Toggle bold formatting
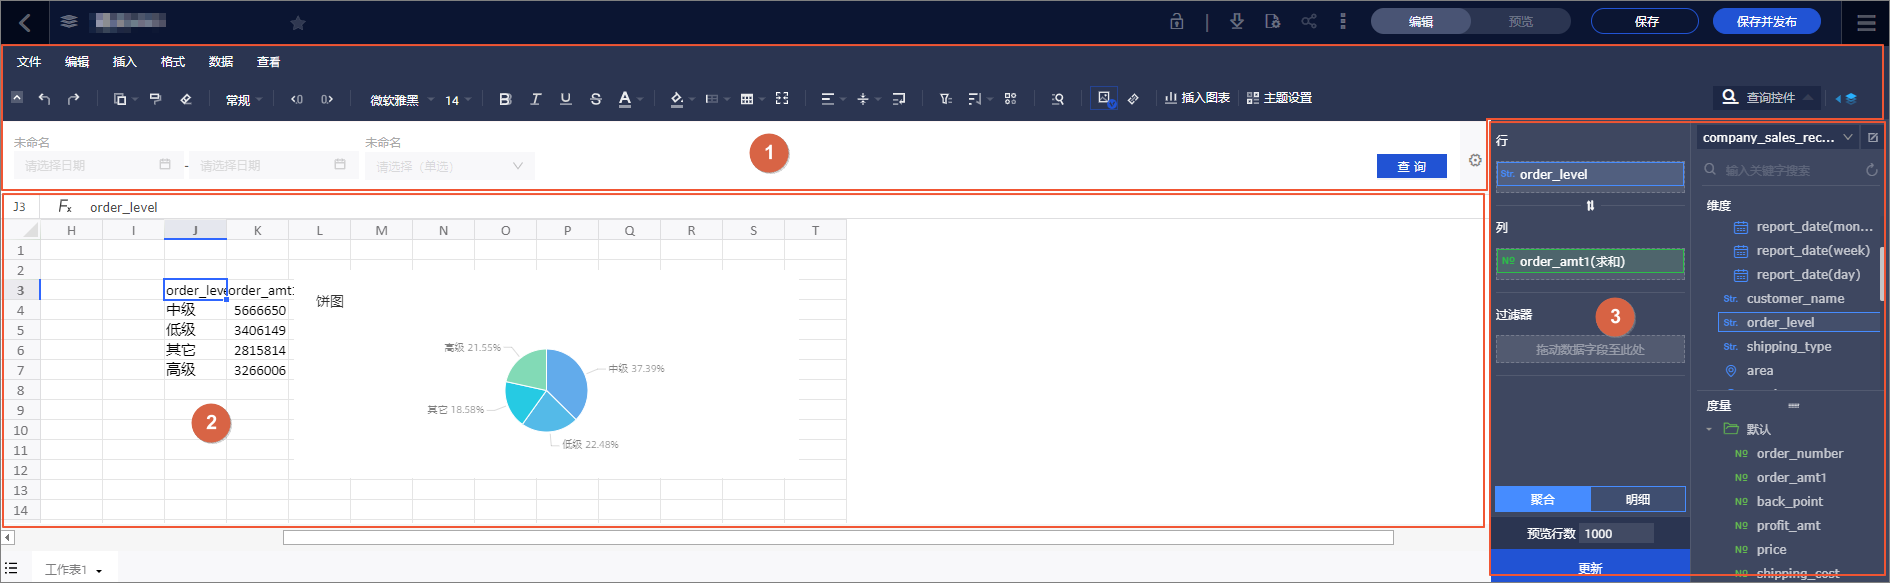Viewport: 1890px width, 583px height. (x=505, y=98)
